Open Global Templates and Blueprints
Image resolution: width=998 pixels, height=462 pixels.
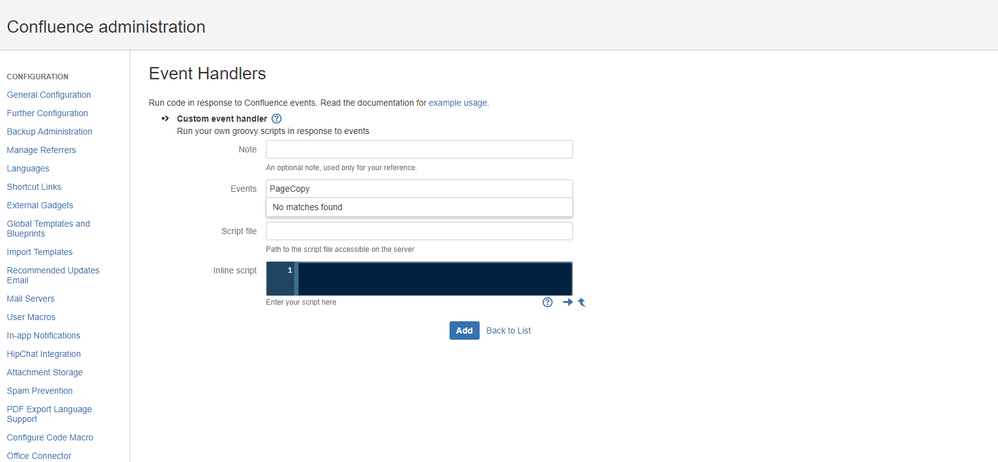(x=48, y=228)
